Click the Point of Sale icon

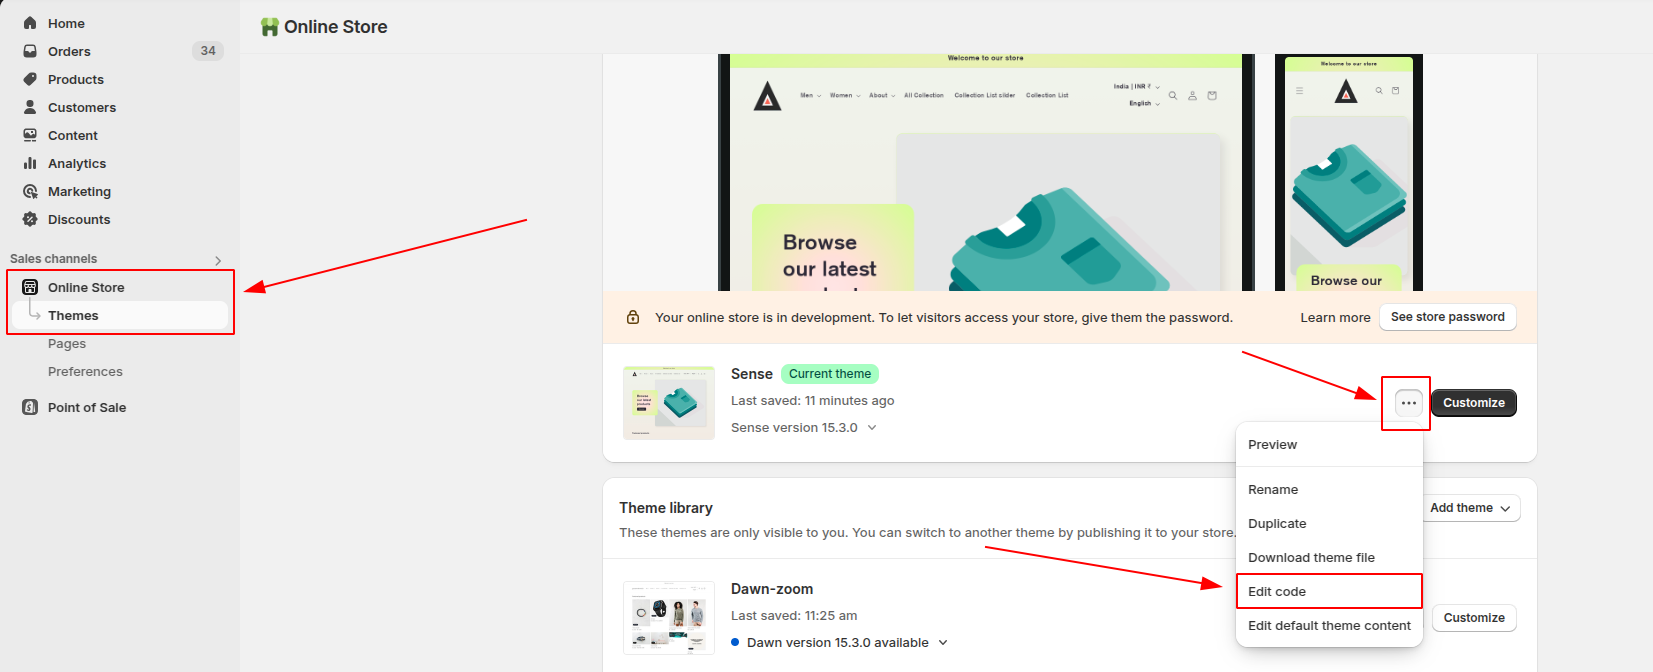(x=30, y=407)
